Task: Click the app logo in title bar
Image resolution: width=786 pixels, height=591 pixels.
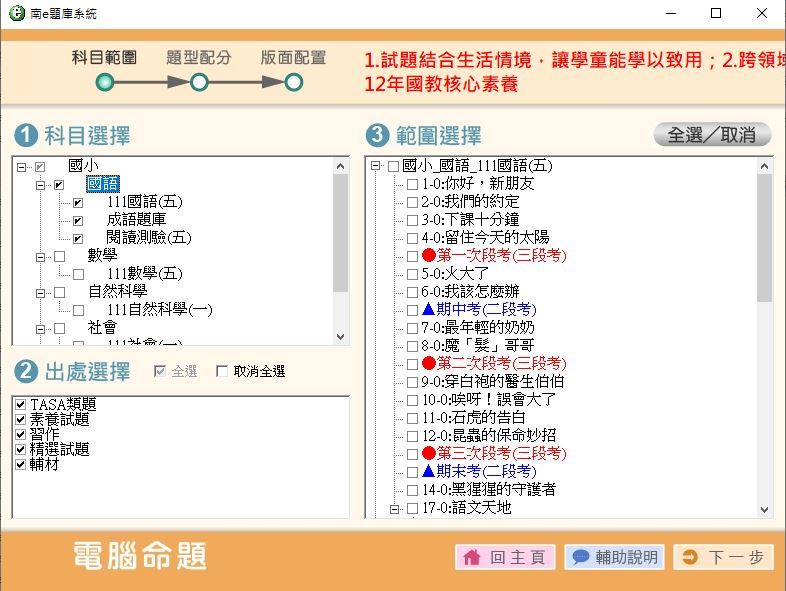Action: [15, 13]
